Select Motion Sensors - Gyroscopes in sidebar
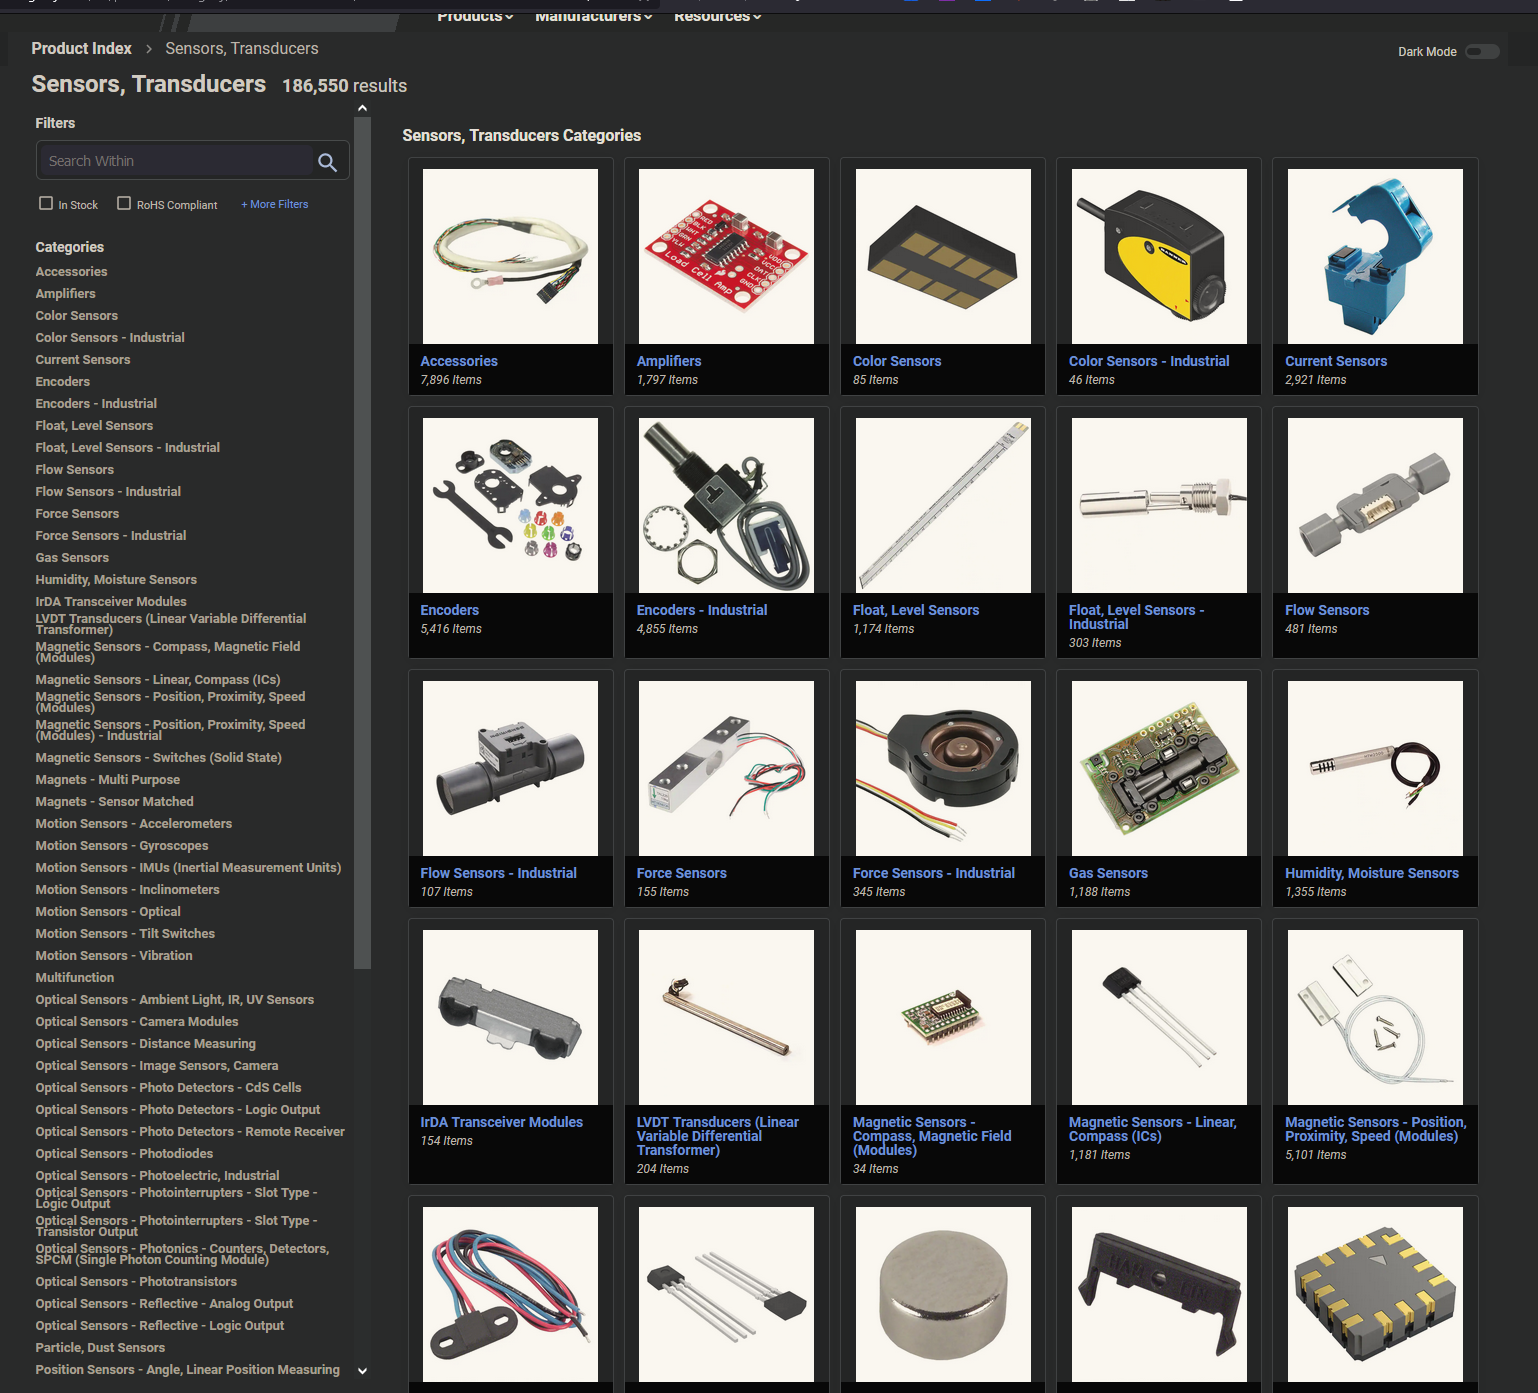Screen dimensions: 1538x1393 pos(122,846)
